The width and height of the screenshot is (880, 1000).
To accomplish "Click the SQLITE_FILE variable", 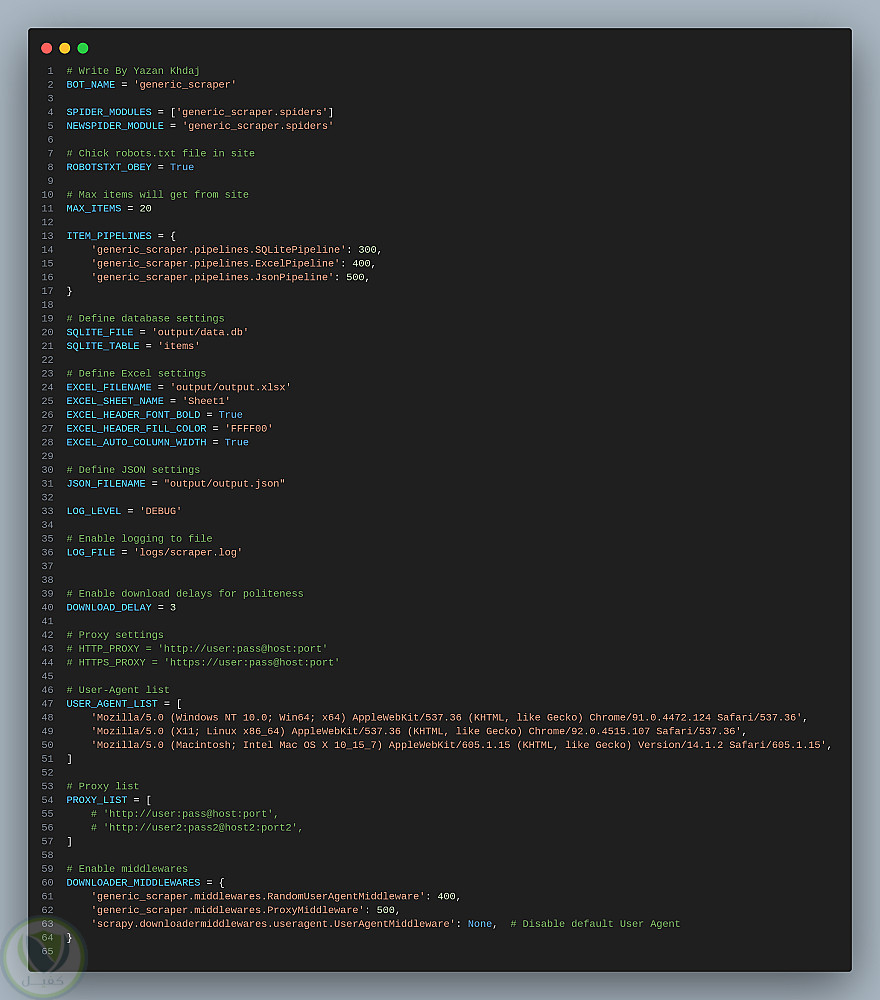I will (100, 332).
